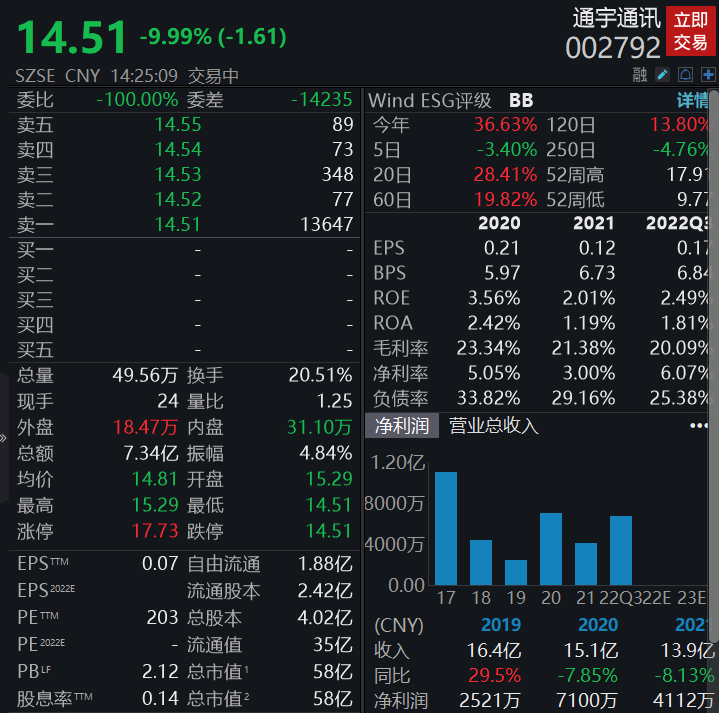The image size is (719, 713).
Task: Click the Wind ESG评级 BB rating
Action: (521, 100)
